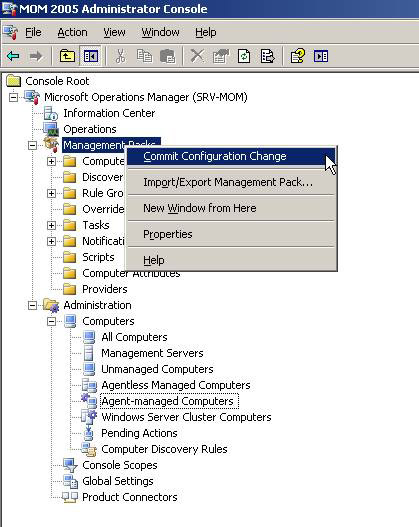419x527 pixels.
Task: Click the All Computers icon
Action: (89, 337)
